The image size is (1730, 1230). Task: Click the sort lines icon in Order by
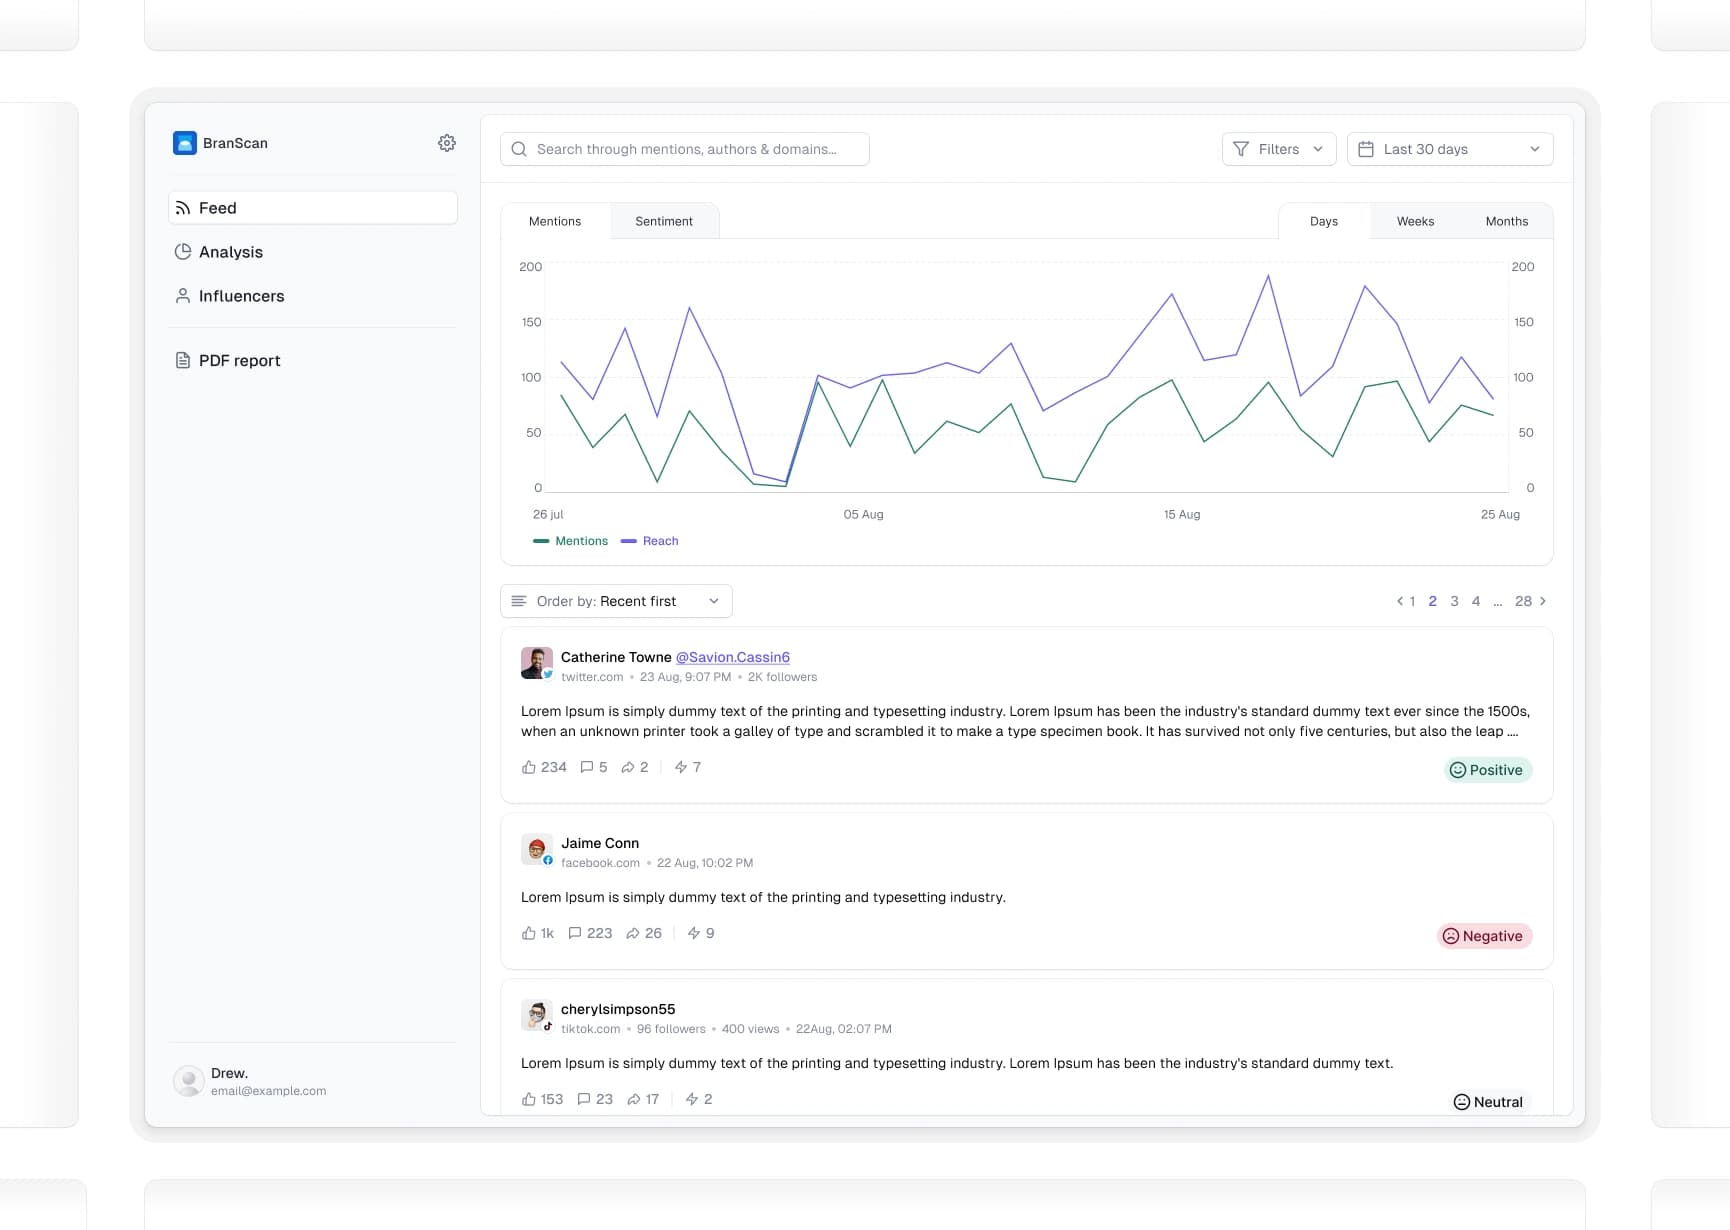click(519, 601)
